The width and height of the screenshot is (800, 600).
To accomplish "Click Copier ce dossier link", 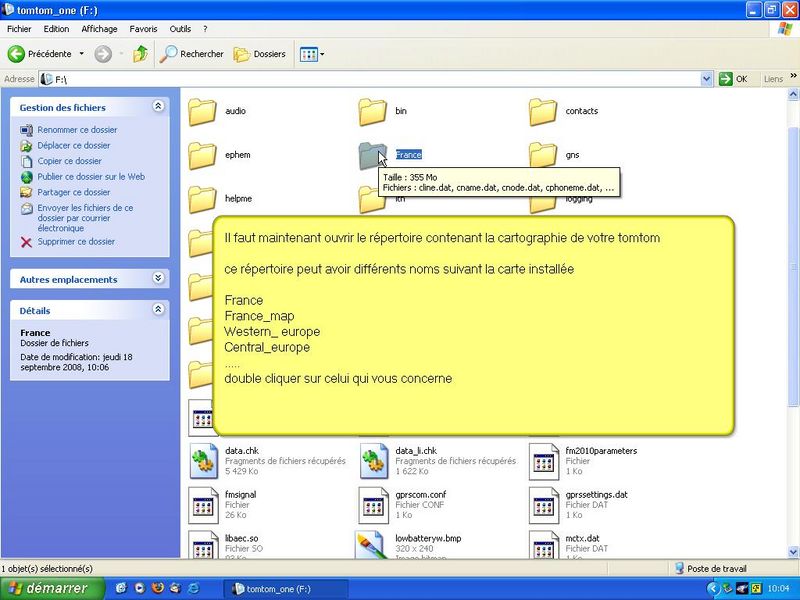I will [x=69, y=161].
